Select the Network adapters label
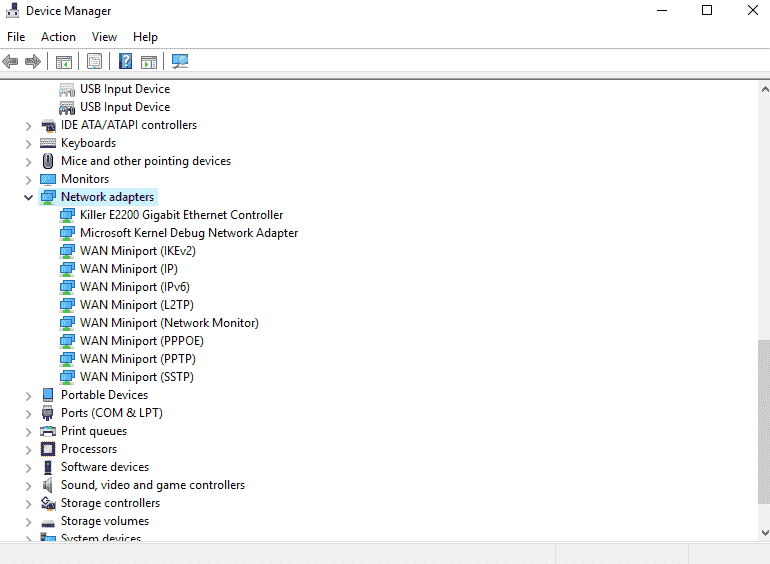770x564 pixels. coord(107,197)
